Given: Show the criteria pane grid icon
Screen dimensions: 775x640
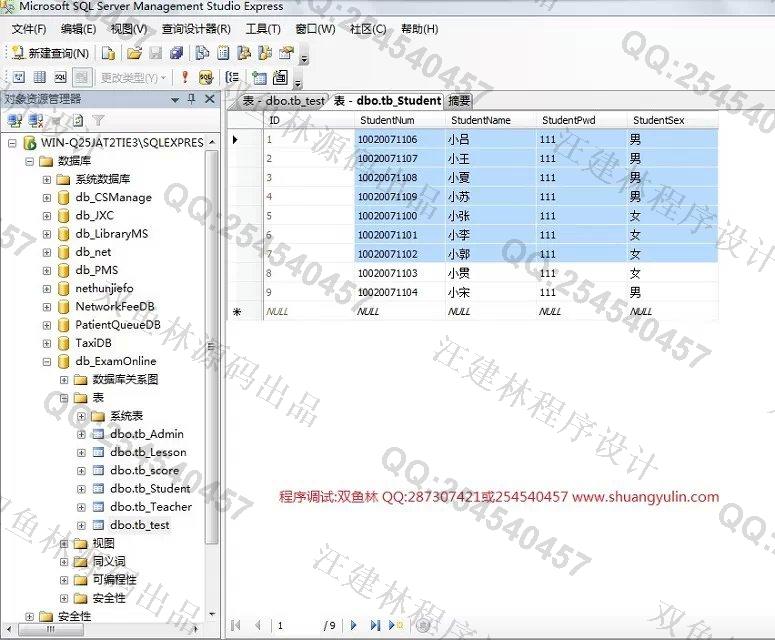Looking at the screenshot, I should pos(40,77).
